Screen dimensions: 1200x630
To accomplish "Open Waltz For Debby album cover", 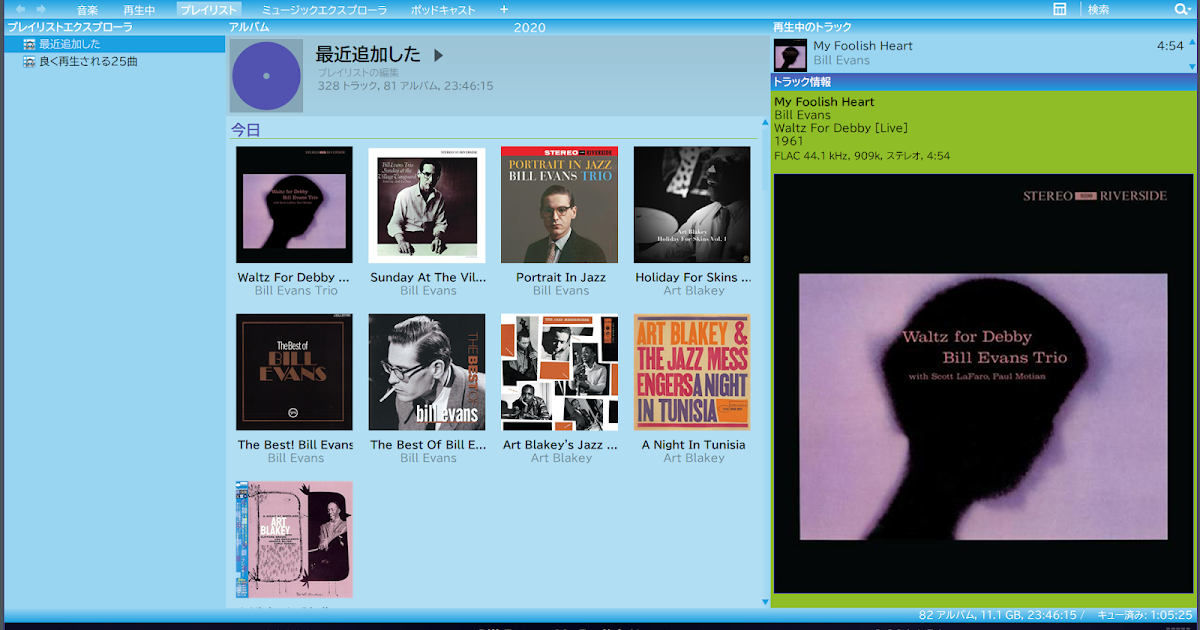I will tap(294, 205).
